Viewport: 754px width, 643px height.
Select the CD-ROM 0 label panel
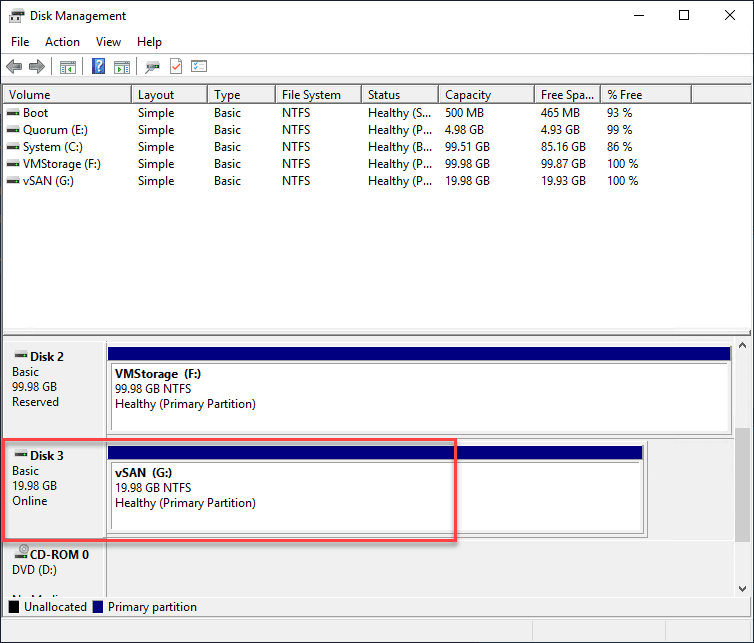pos(55,569)
